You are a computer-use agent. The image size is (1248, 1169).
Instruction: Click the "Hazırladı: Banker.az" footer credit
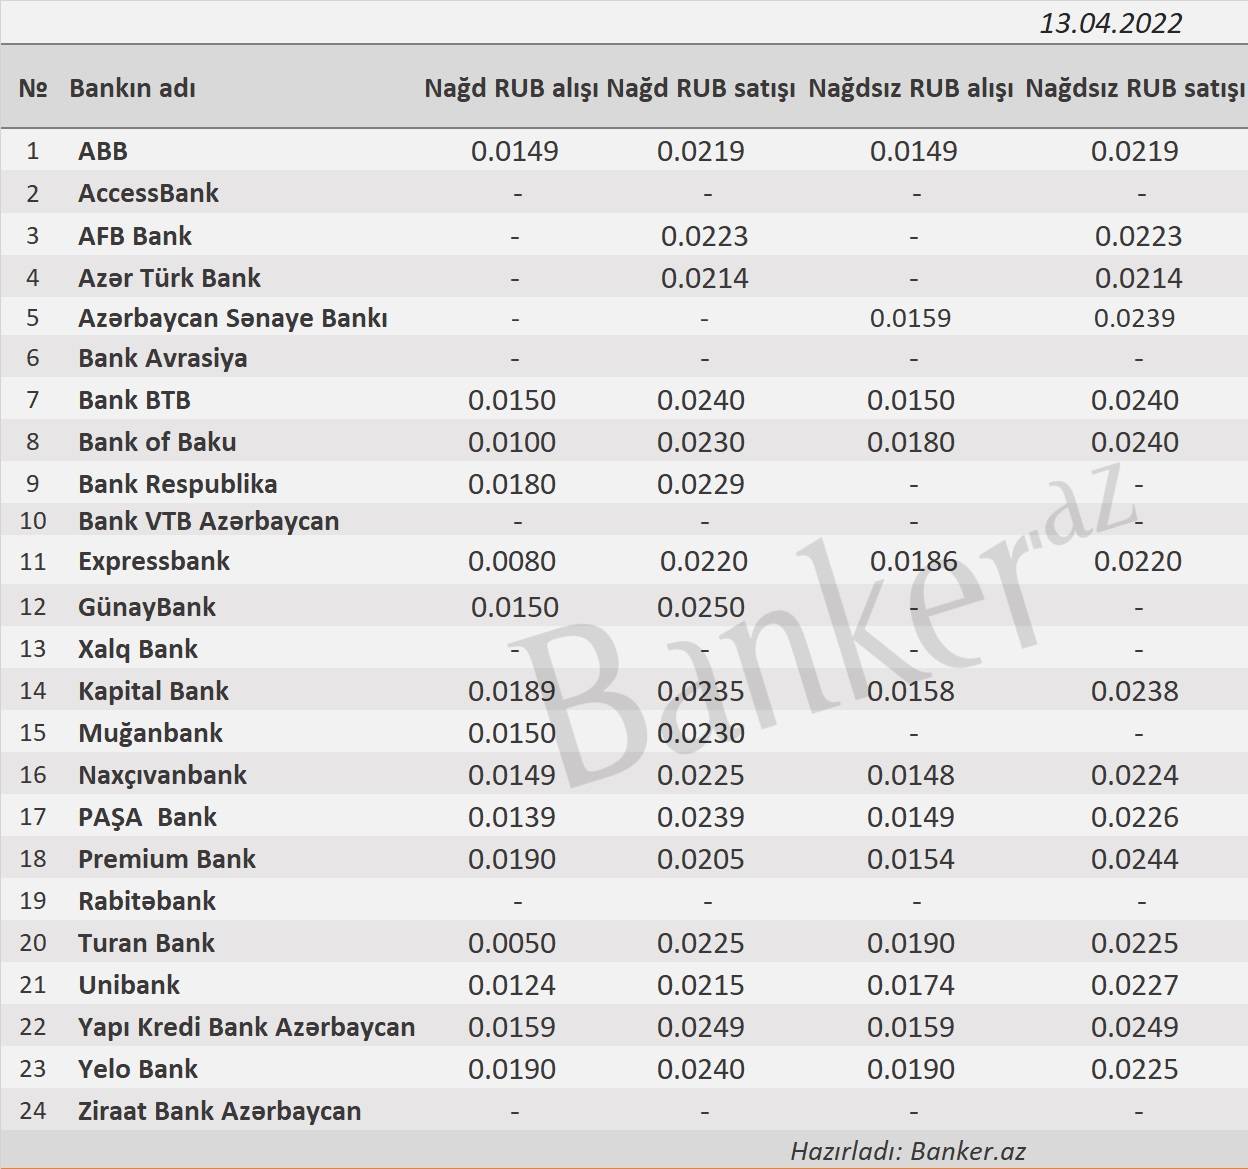pos(908,1151)
